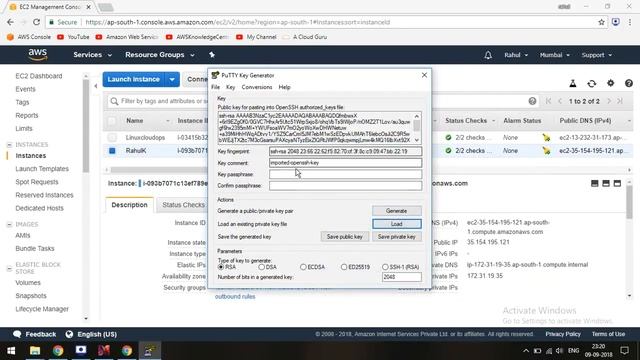
Task: Open the AWS notifications bell
Action: [488, 55]
